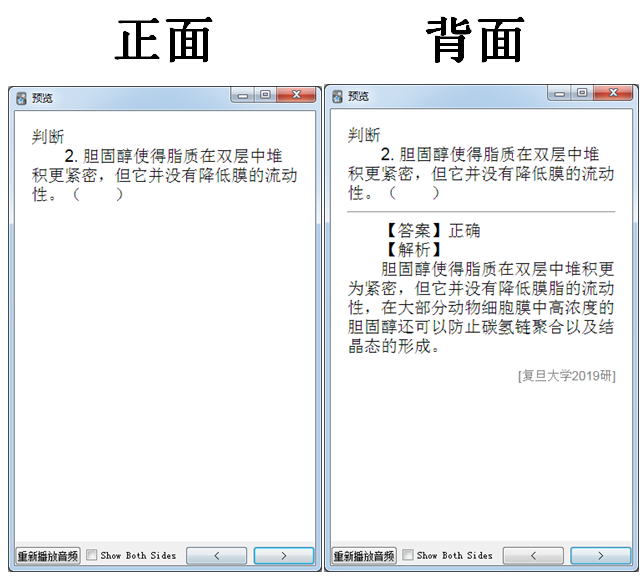
Task: Click the 预览 title of the left window
Action: tap(42, 98)
